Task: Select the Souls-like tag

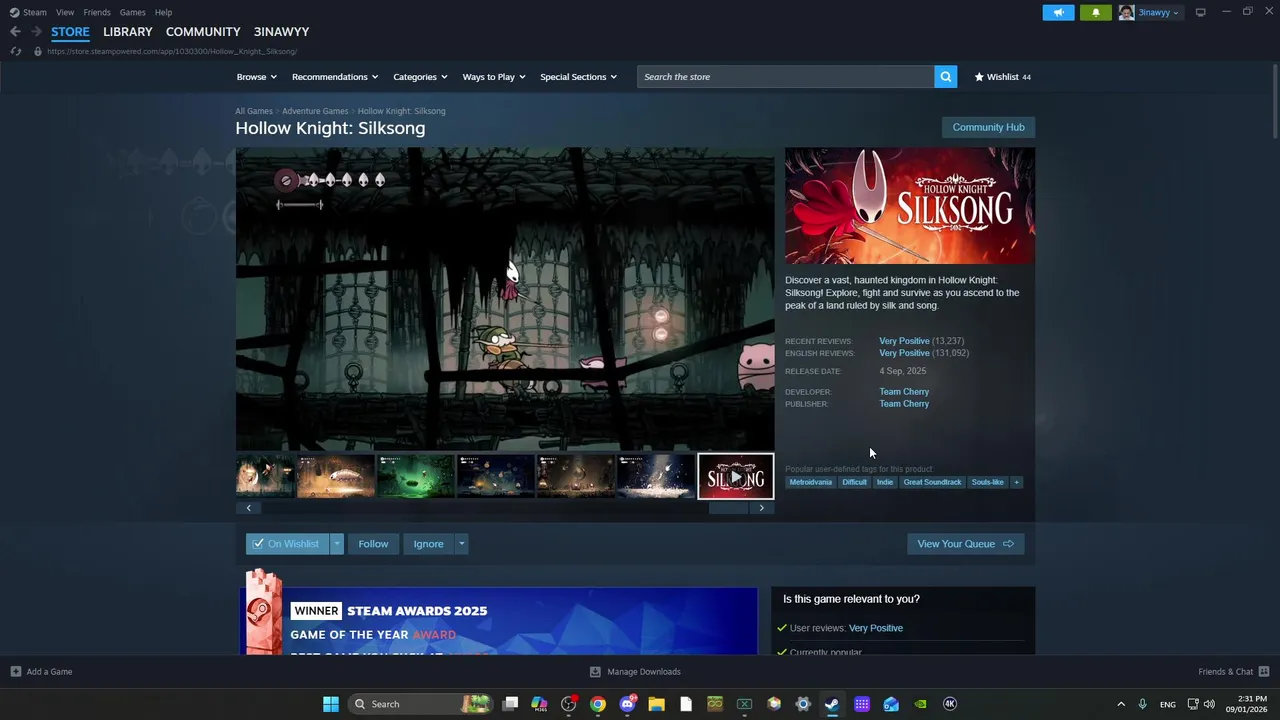Action: pyautogui.click(x=987, y=482)
